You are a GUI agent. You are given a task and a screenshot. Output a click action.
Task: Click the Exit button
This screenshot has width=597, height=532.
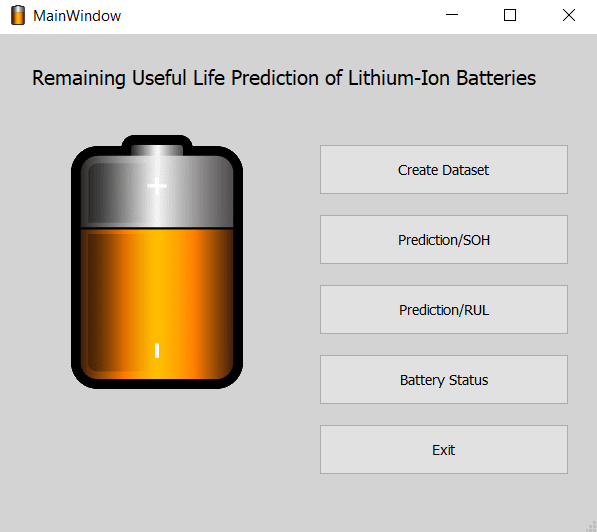(444, 450)
